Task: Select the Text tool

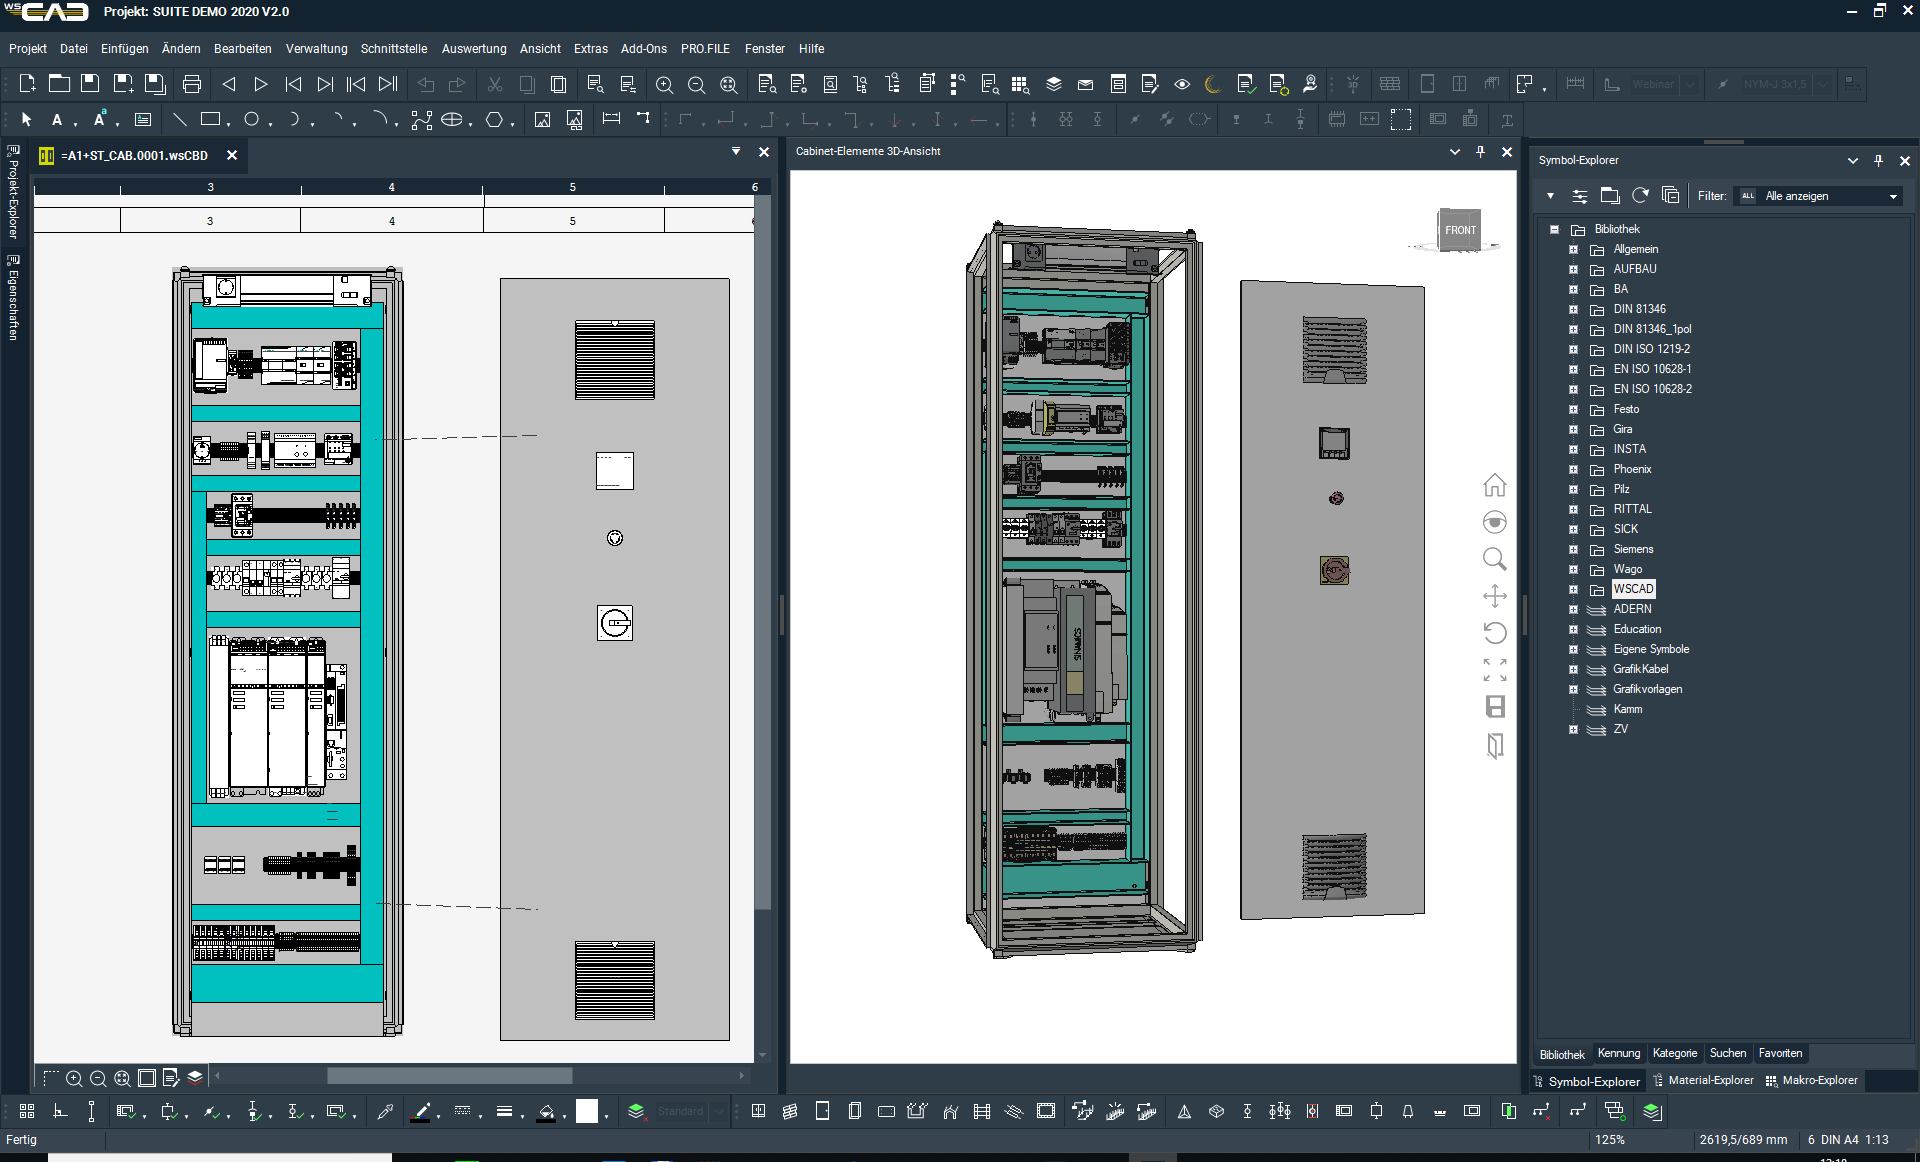Action: (58, 119)
